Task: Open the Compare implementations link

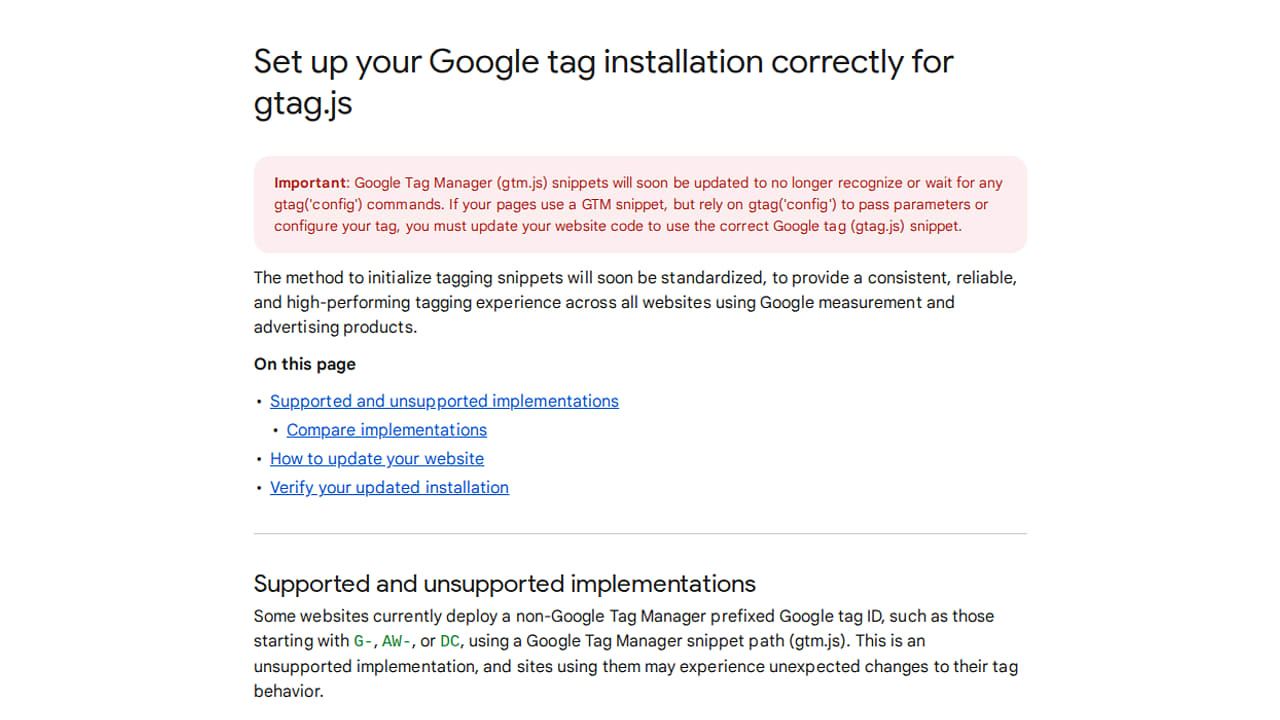Action: [387, 430]
